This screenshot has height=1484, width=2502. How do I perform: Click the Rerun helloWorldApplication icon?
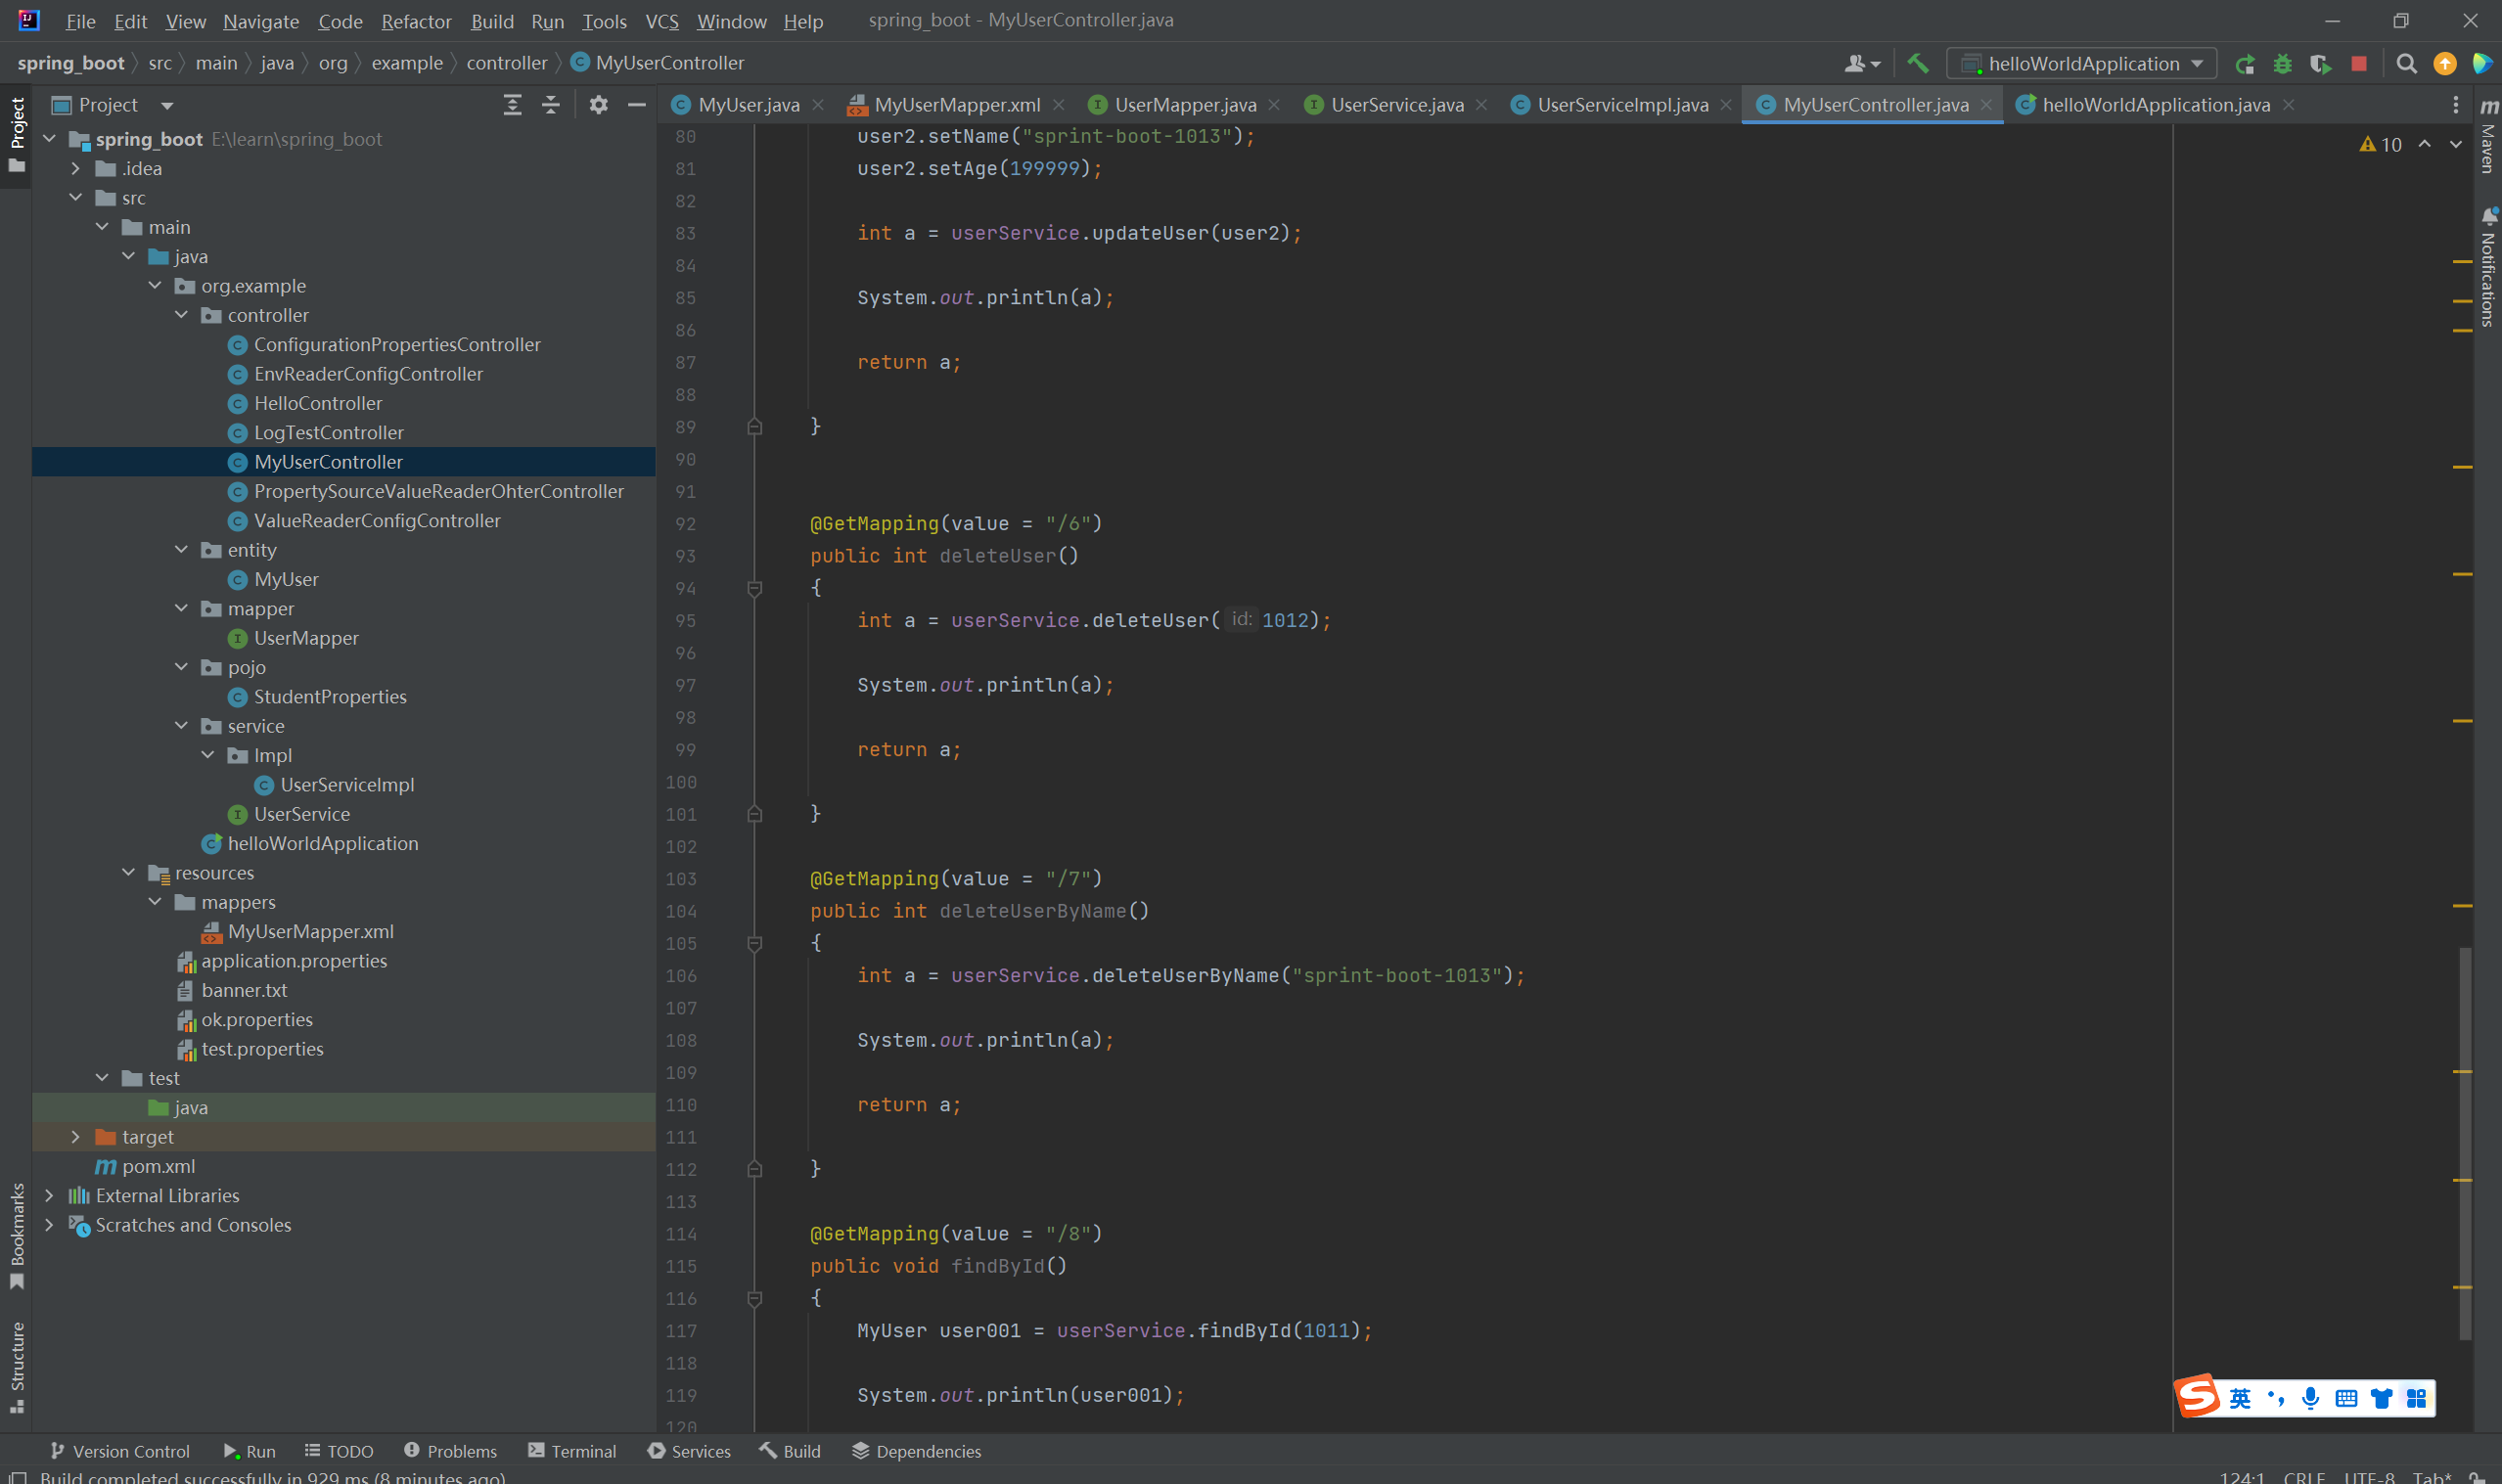pyautogui.click(x=2245, y=64)
